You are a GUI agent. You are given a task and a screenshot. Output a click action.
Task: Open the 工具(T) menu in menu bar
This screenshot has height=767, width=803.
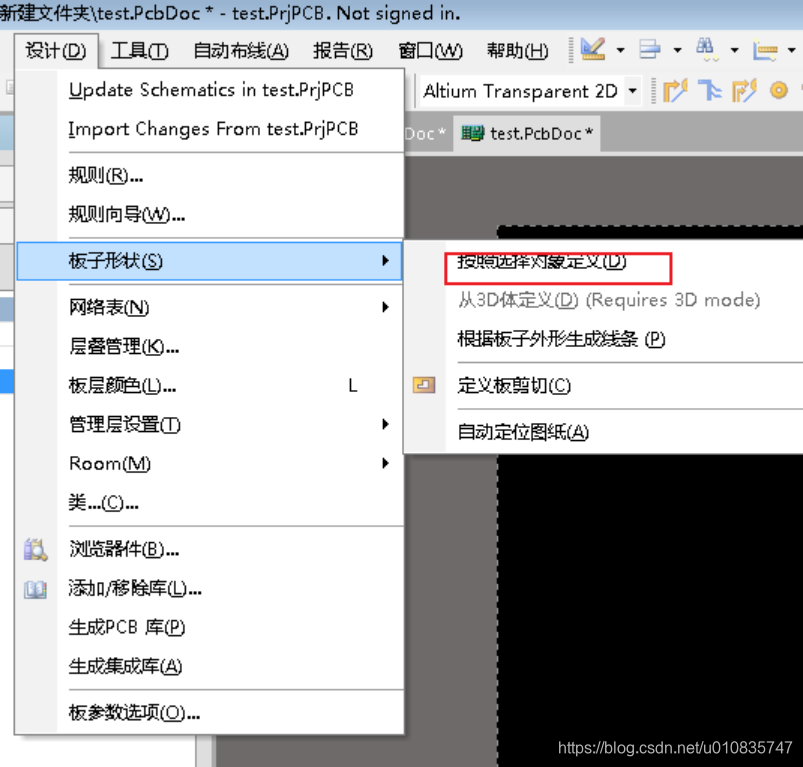click(139, 51)
